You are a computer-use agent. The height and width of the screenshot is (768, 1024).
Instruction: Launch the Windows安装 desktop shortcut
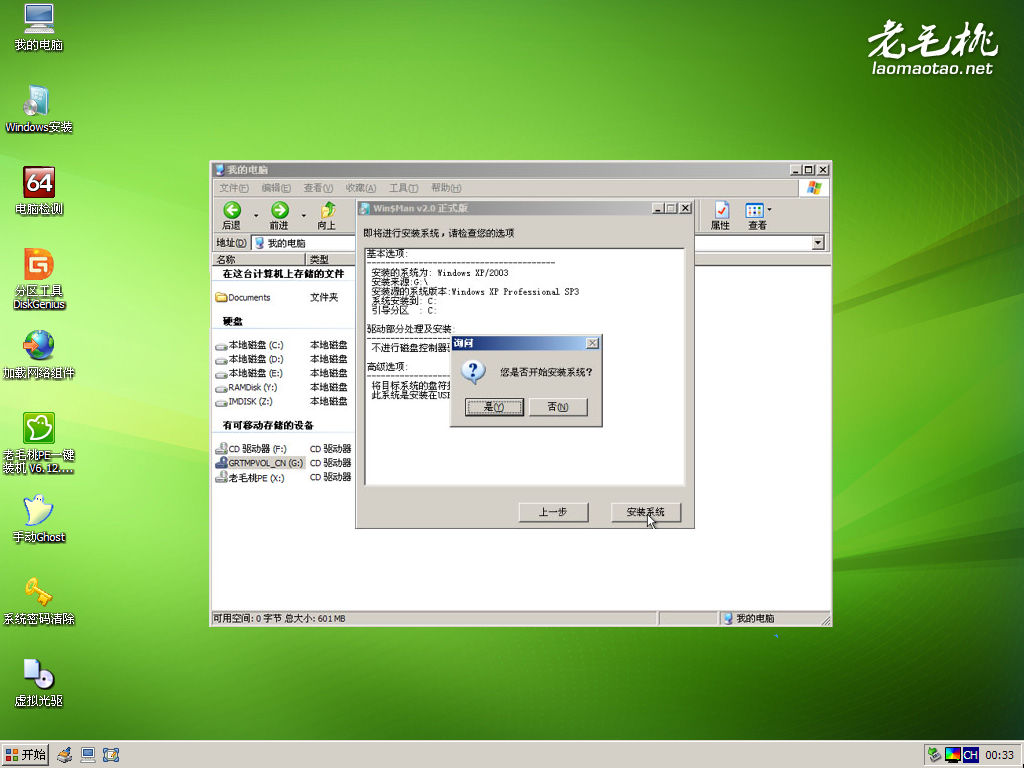[39, 109]
